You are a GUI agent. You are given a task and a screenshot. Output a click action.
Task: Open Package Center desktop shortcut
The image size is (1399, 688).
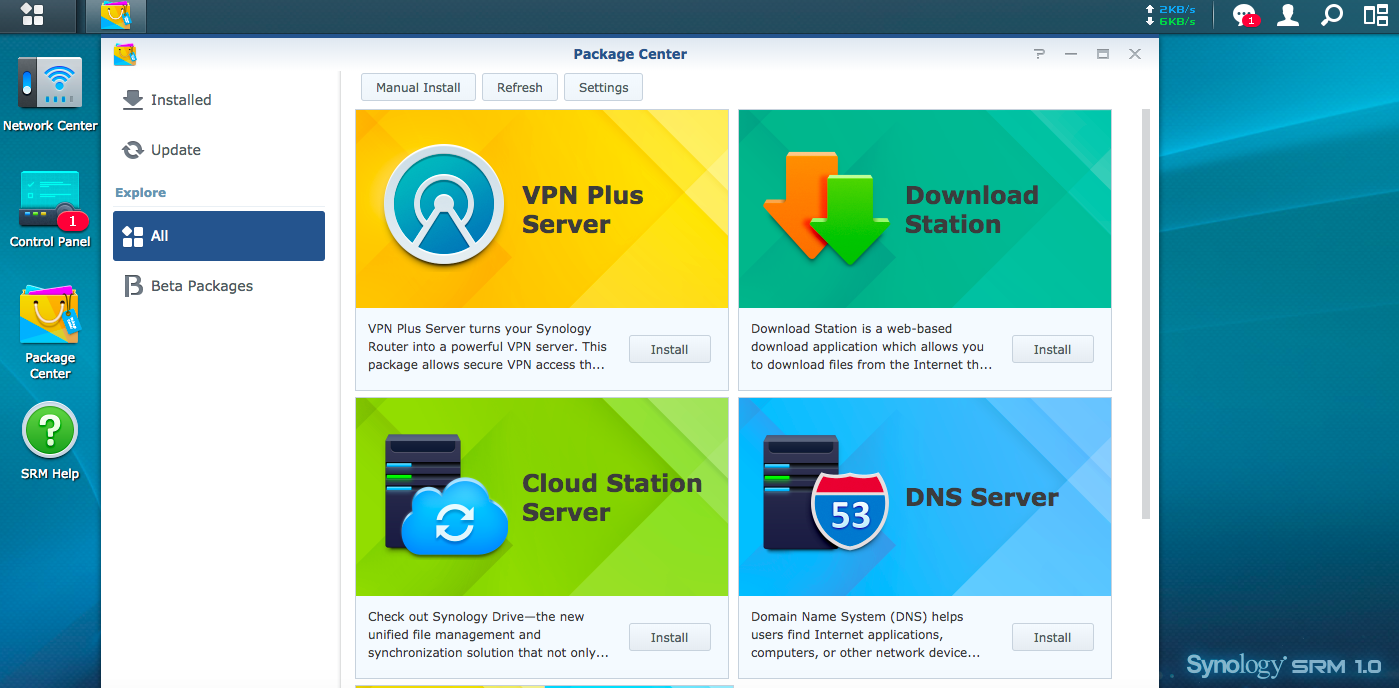50,334
